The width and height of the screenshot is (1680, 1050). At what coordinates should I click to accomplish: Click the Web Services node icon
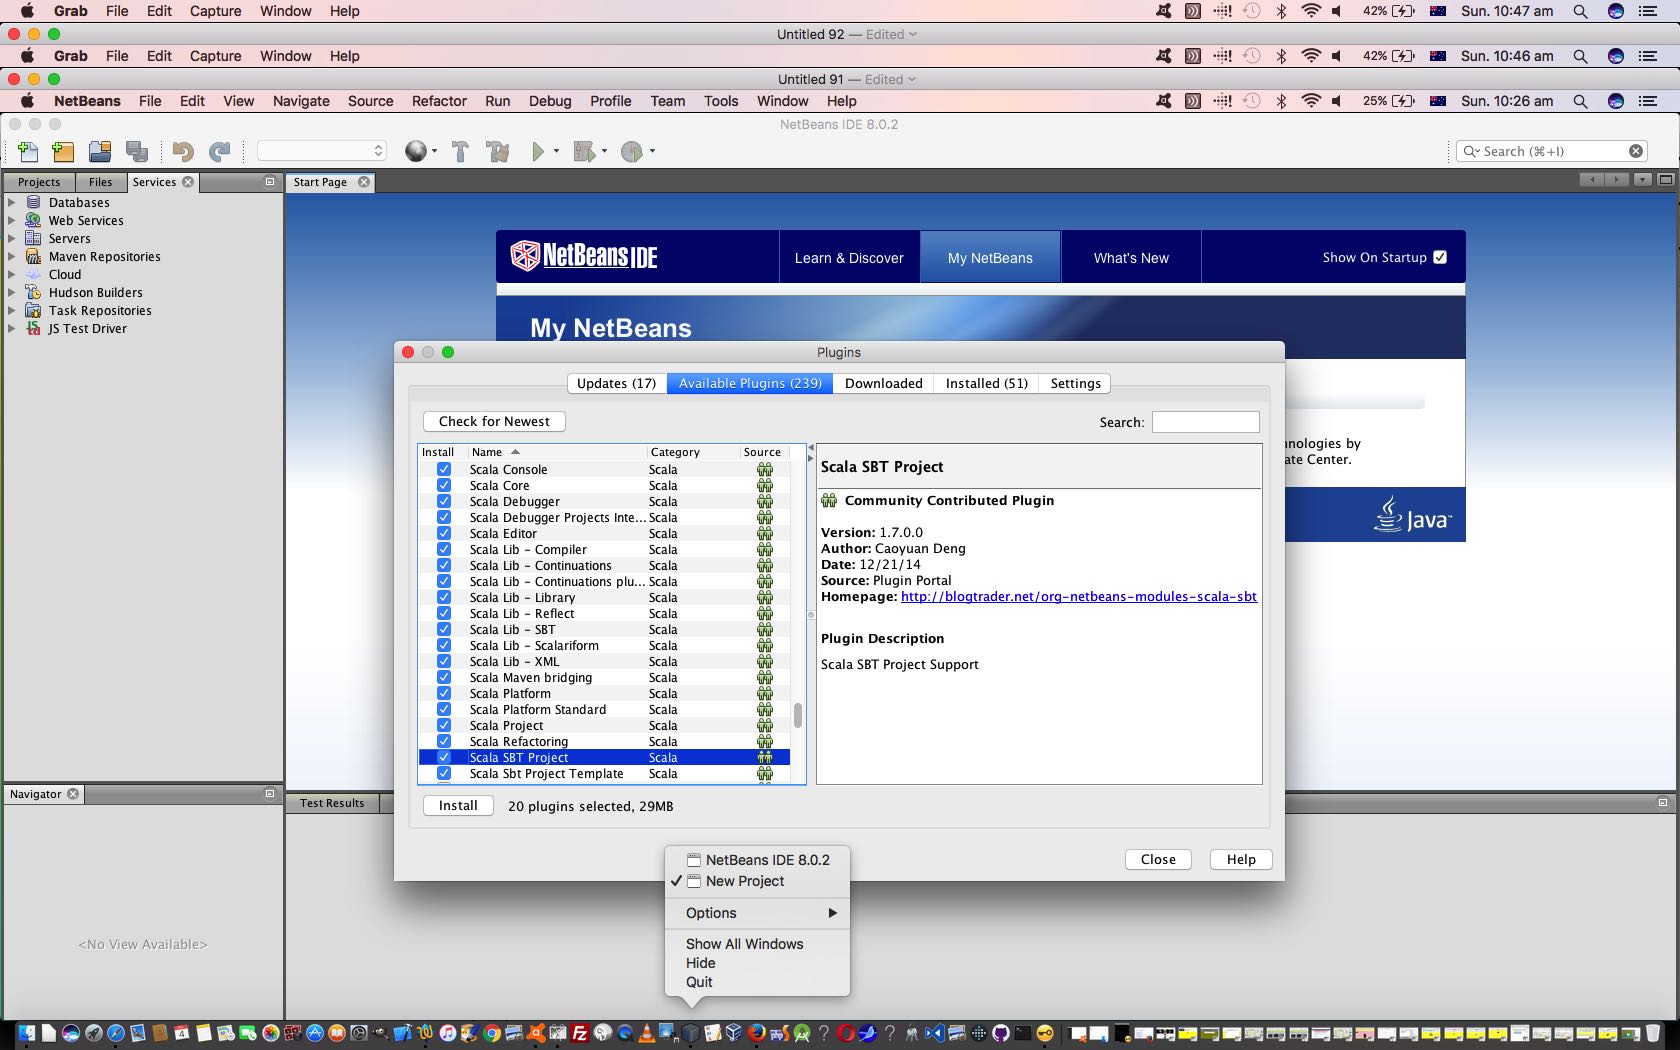click(x=33, y=220)
